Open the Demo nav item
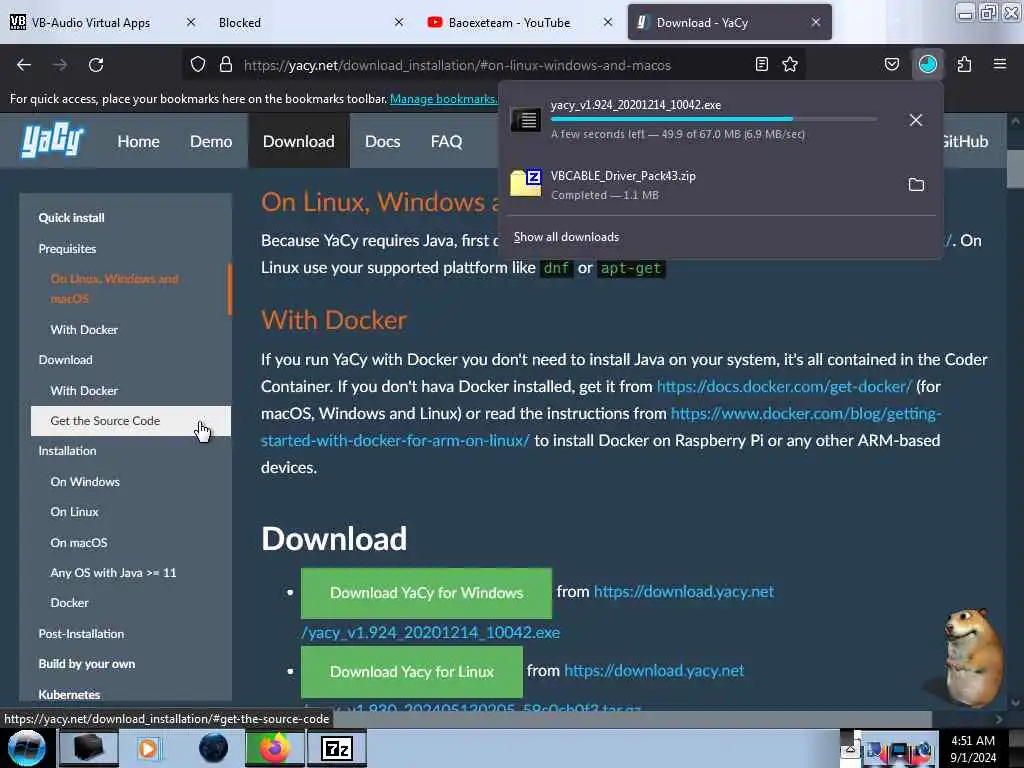Screen dimensions: 1024x768 click(211, 141)
